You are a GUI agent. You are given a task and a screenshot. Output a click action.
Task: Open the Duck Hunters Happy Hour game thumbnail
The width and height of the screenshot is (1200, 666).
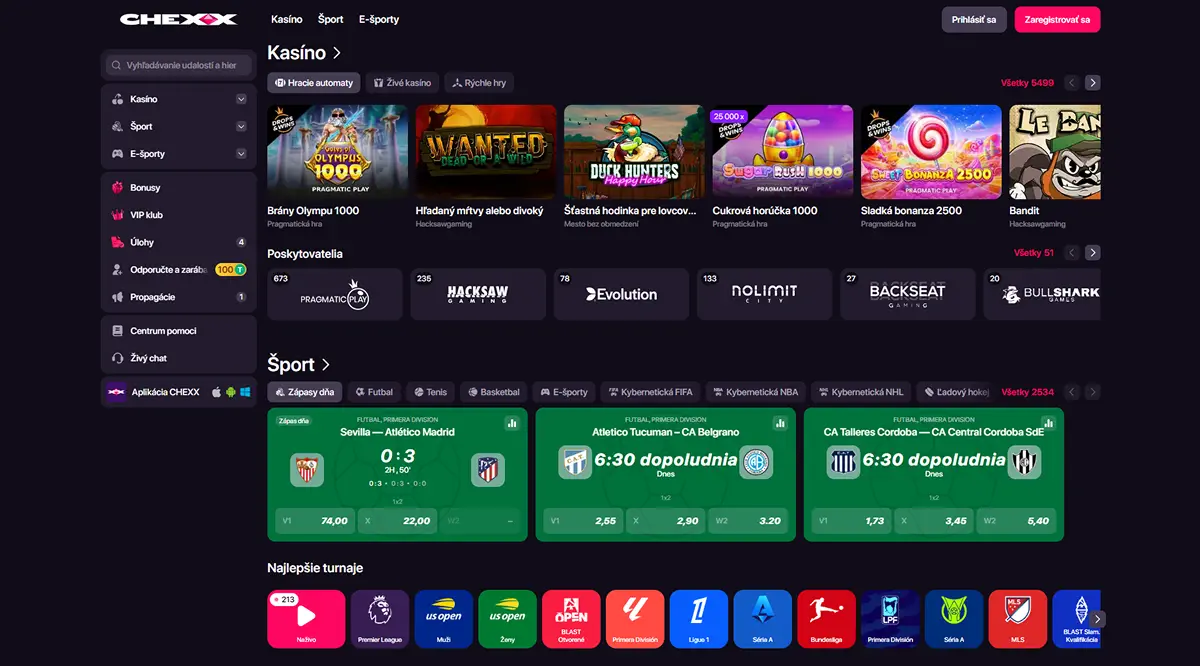pos(634,152)
